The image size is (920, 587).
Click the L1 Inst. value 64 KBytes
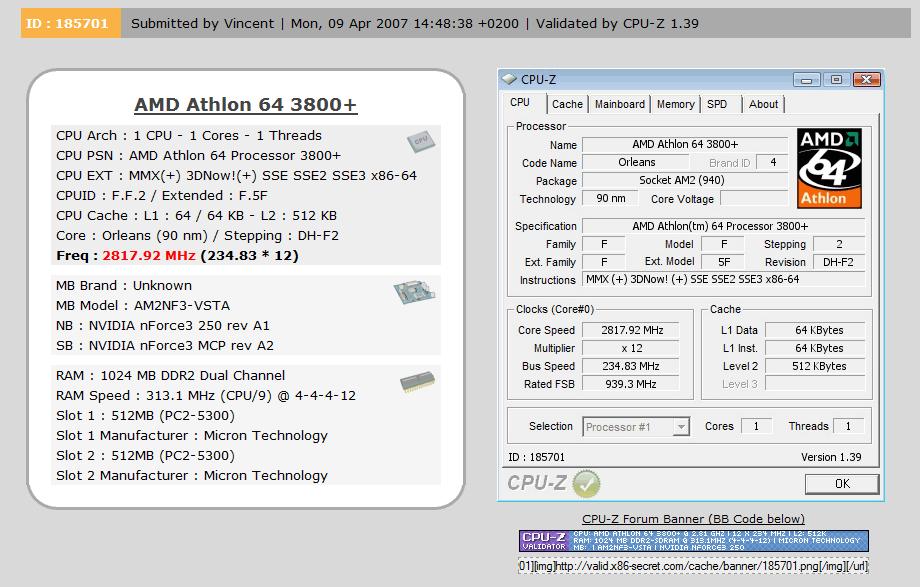click(815, 348)
